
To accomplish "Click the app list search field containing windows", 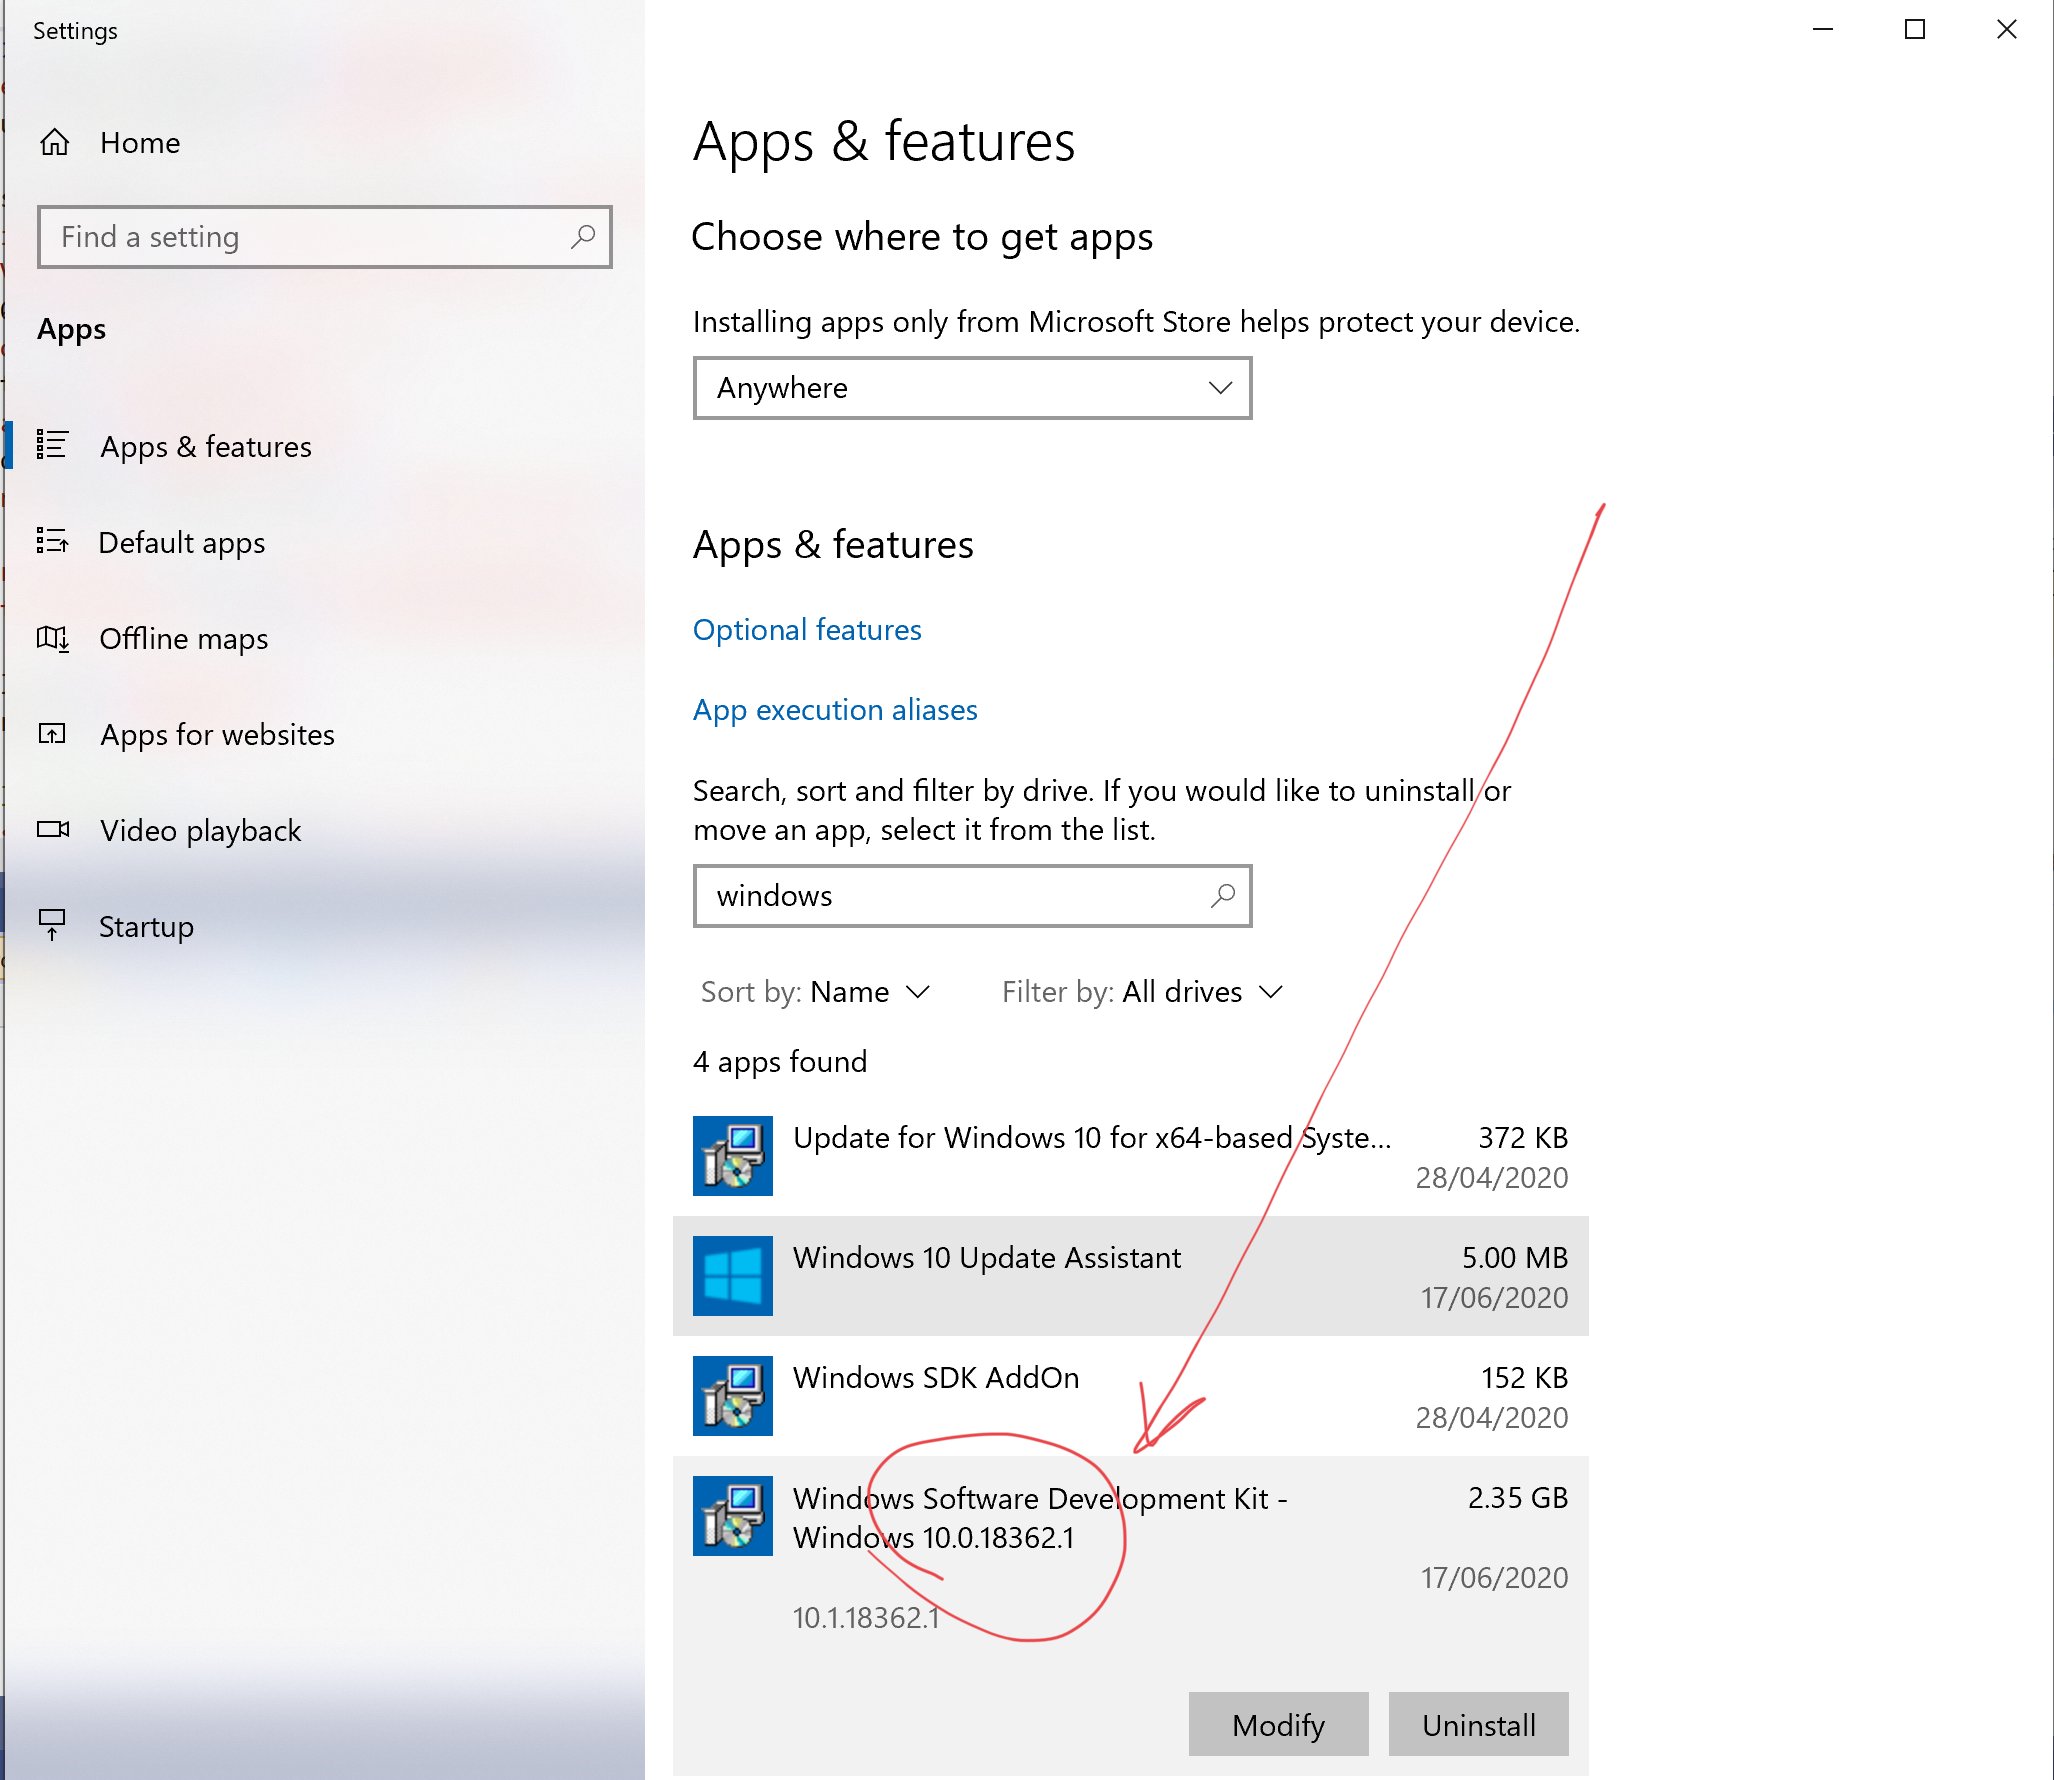I will pyautogui.click(x=972, y=896).
